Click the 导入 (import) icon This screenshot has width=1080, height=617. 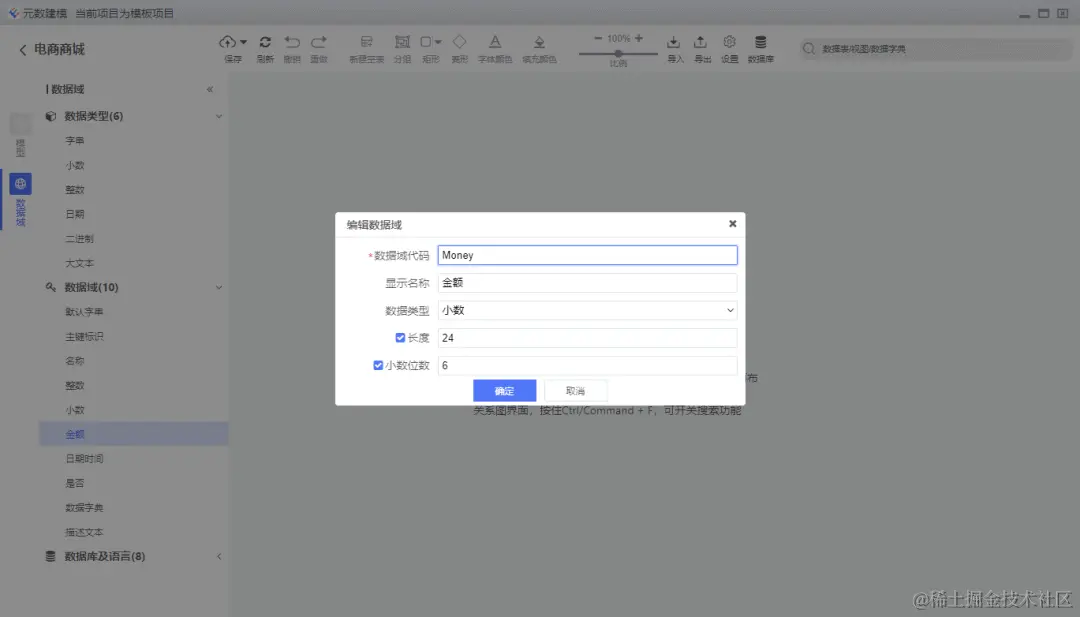(674, 42)
